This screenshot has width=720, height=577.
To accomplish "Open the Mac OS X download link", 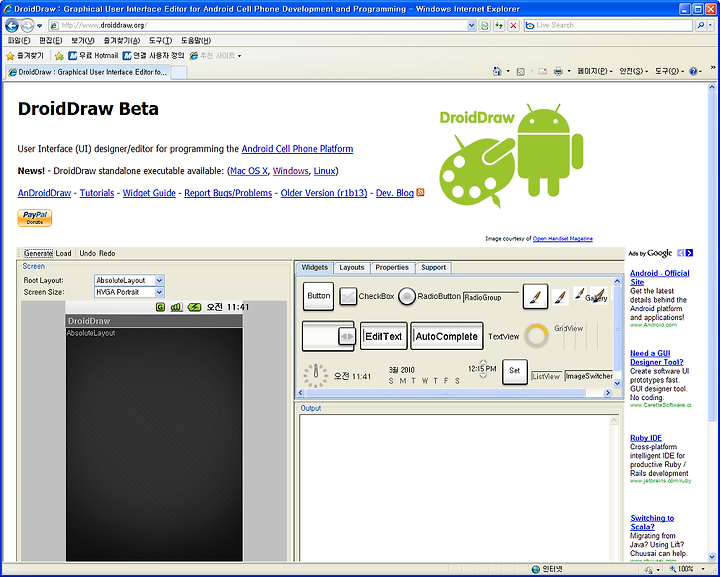I will coord(249,171).
